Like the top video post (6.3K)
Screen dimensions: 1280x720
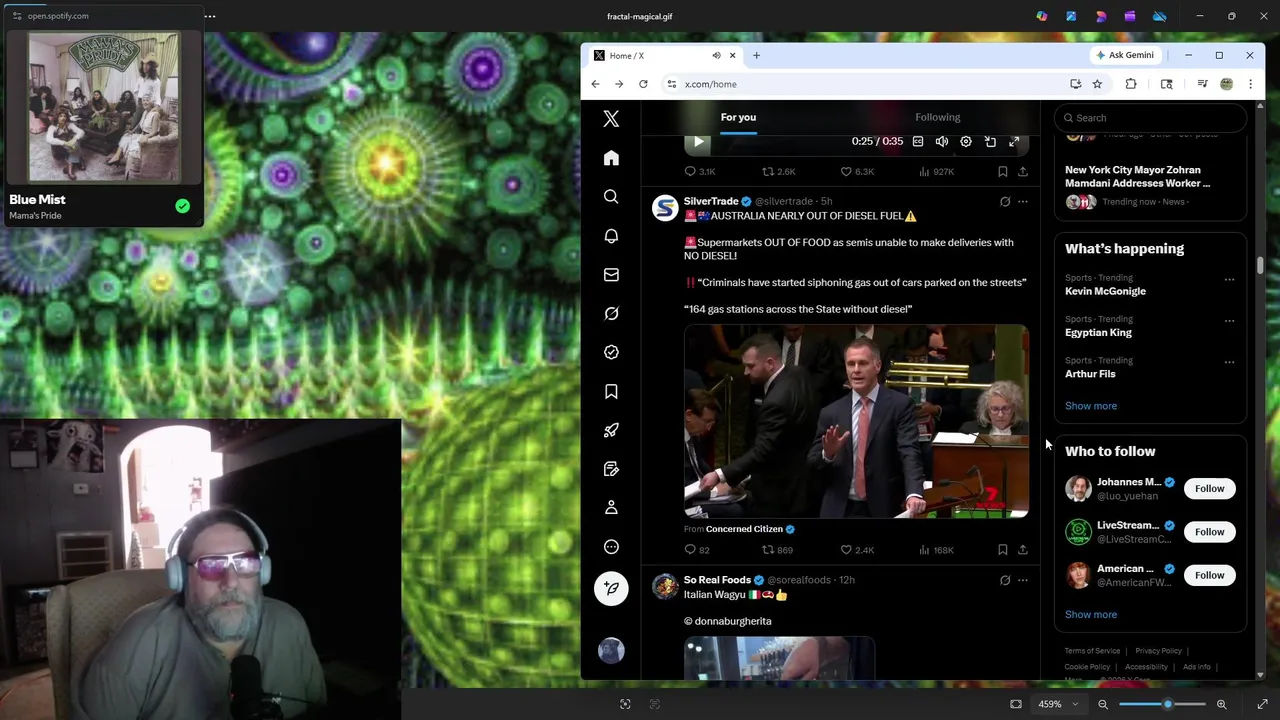[x=857, y=172]
